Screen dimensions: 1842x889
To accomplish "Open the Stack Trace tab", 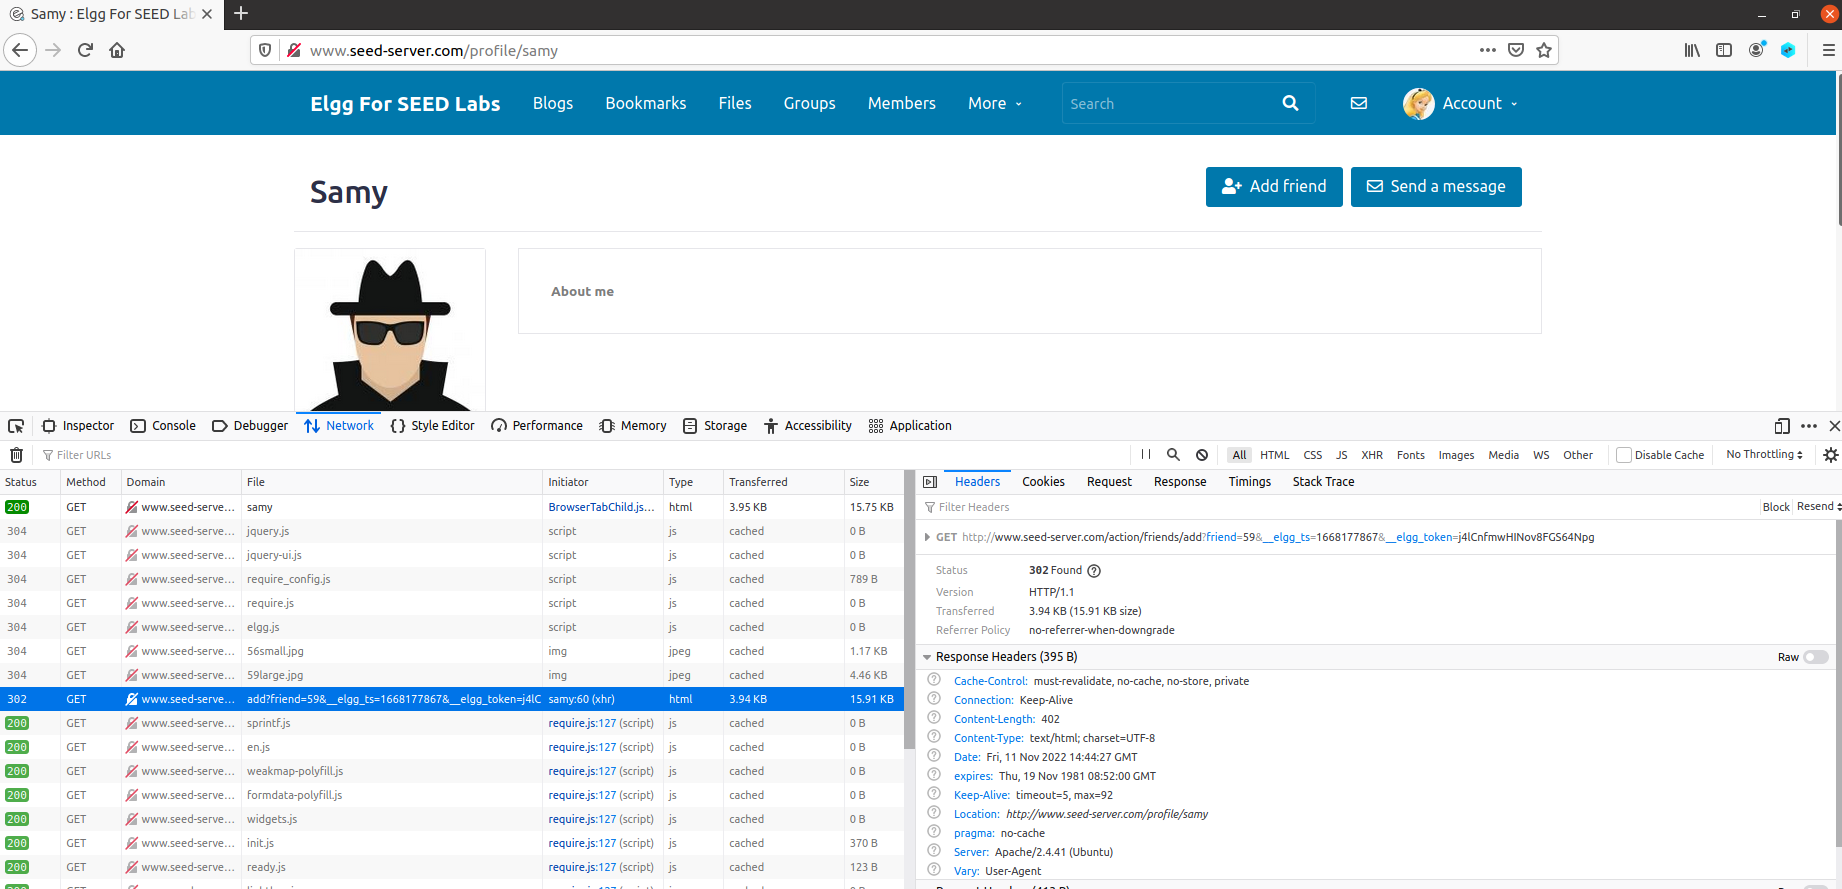I will pos(1323,482).
